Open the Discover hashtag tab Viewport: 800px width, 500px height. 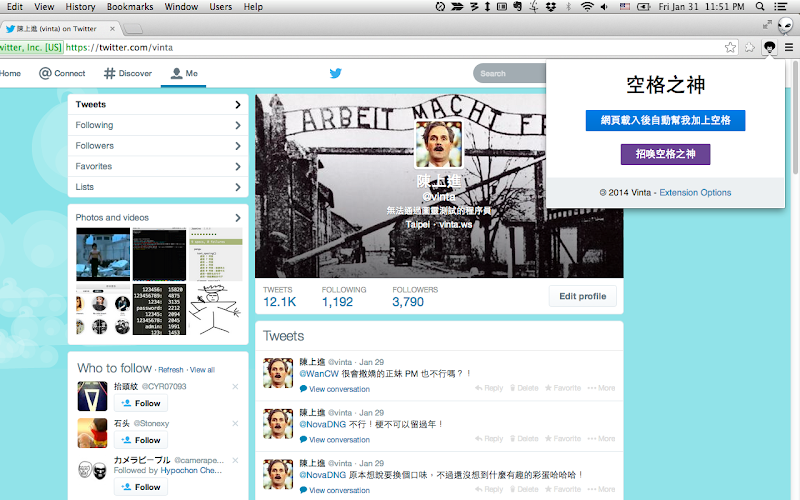point(128,73)
